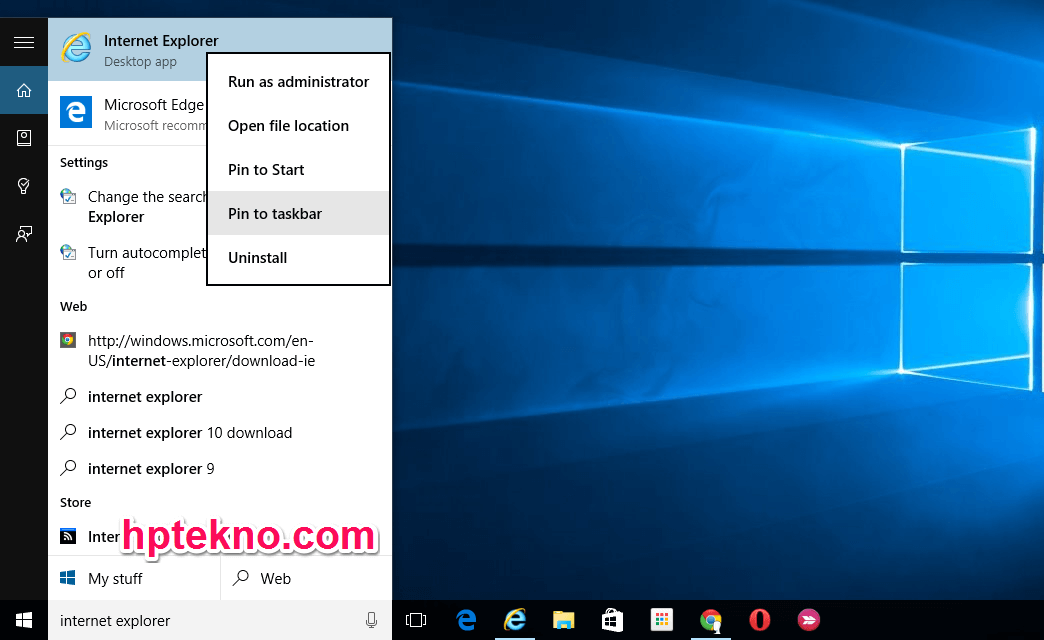Screen dimensions: 1044x640
Task: Click the Chrome icon next to web link
Action: (68, 340)
